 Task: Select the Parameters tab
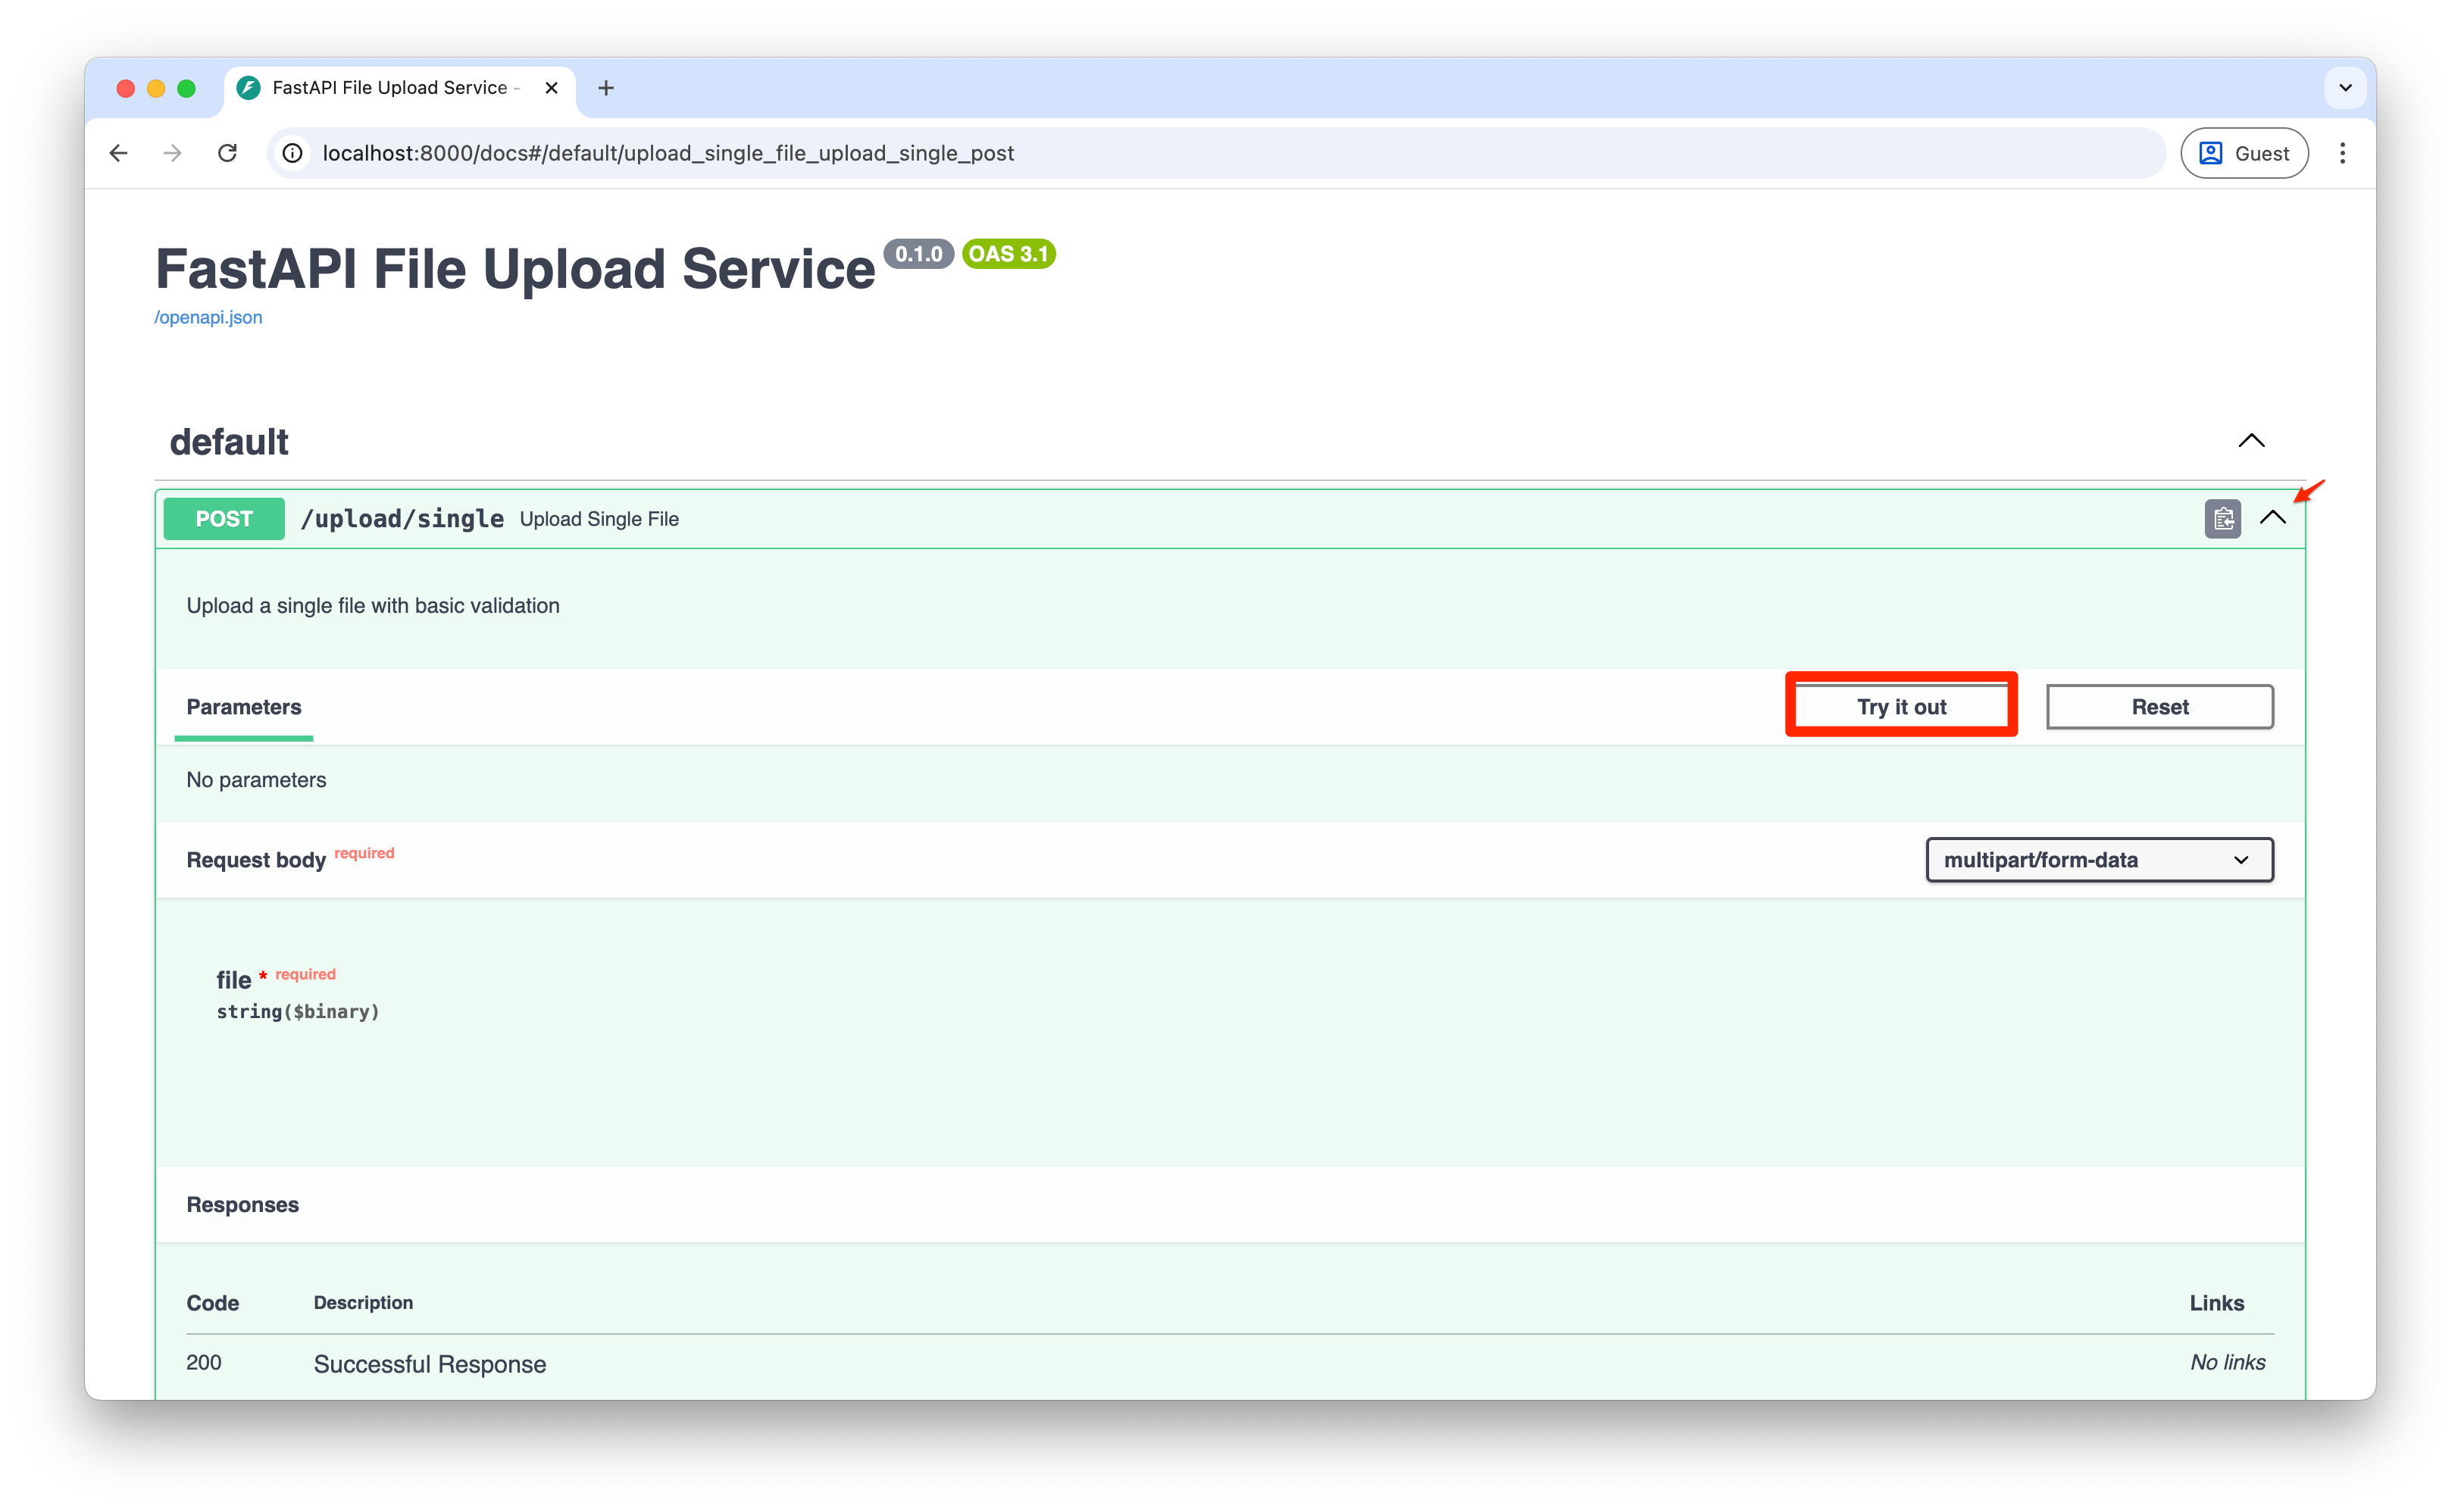(x=244, y=707)
